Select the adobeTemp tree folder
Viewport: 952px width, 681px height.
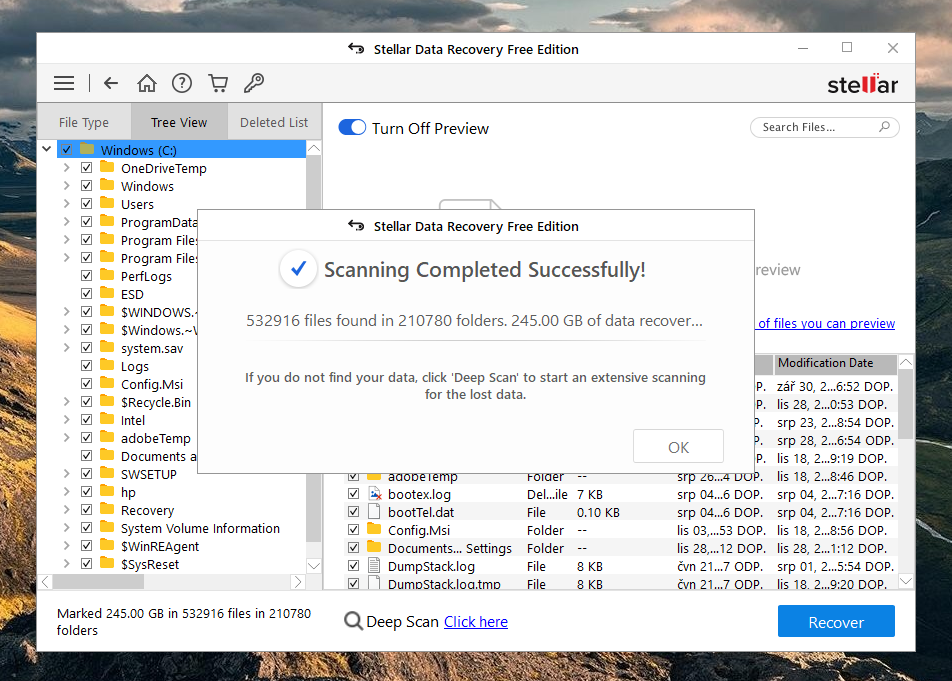pyautogui.click(x=155, y=438)
